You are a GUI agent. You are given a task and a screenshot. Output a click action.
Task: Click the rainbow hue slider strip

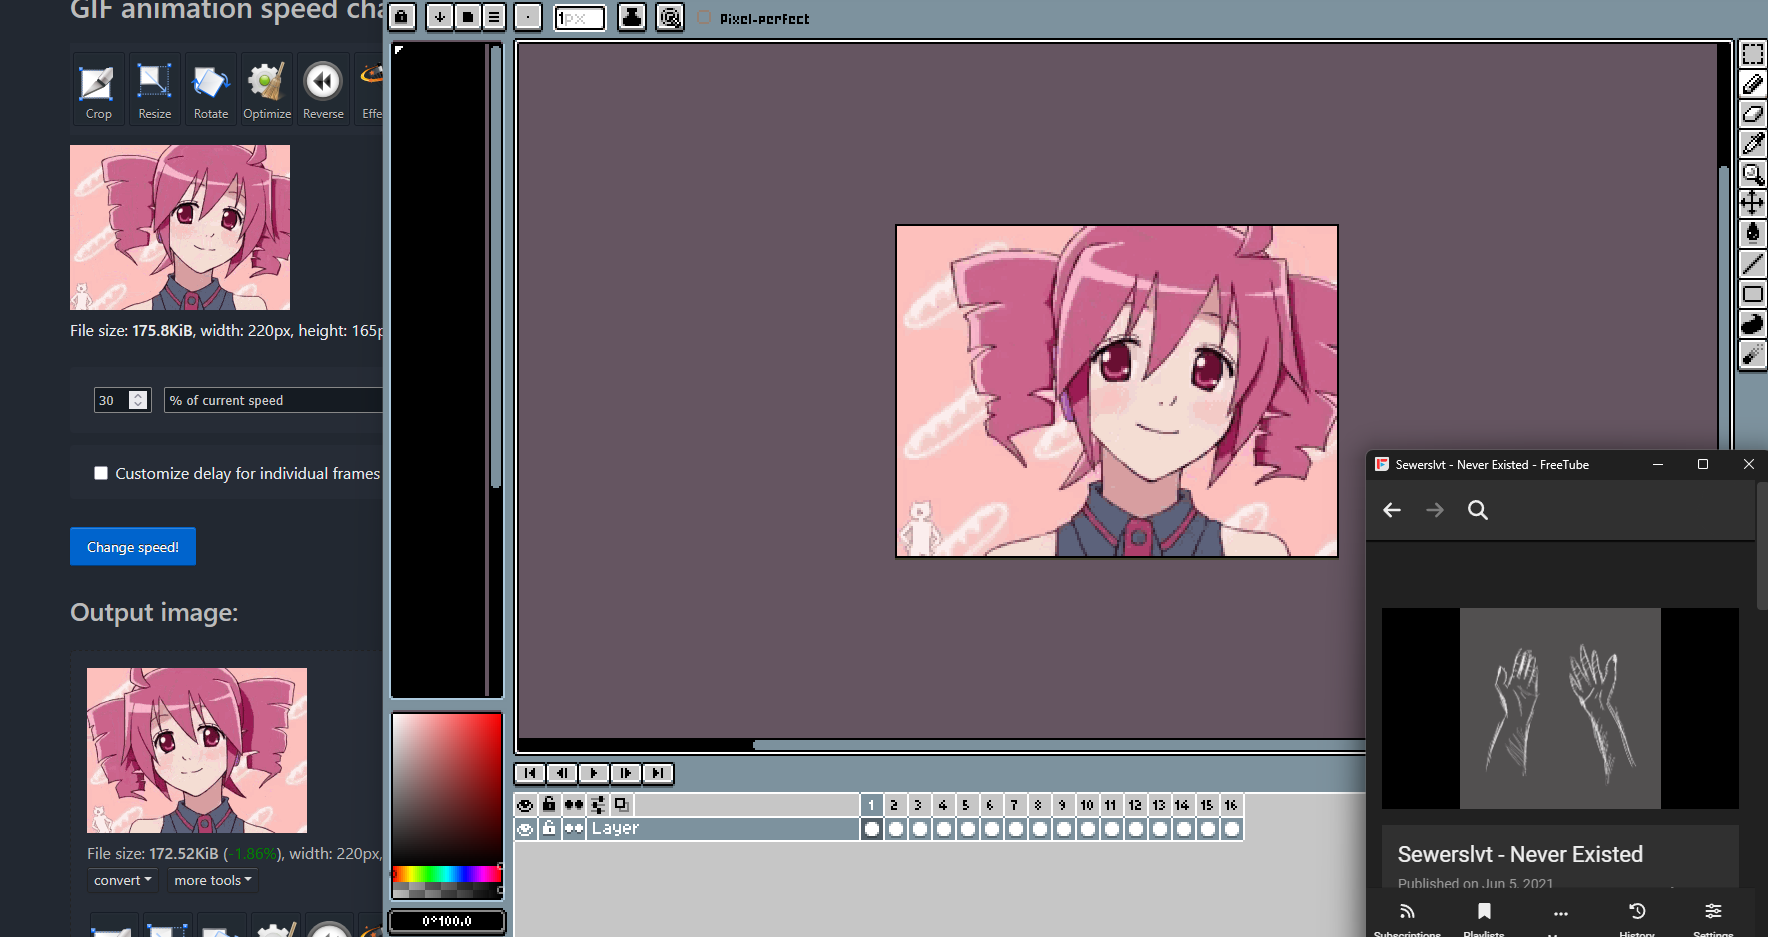tap(447, 874)
